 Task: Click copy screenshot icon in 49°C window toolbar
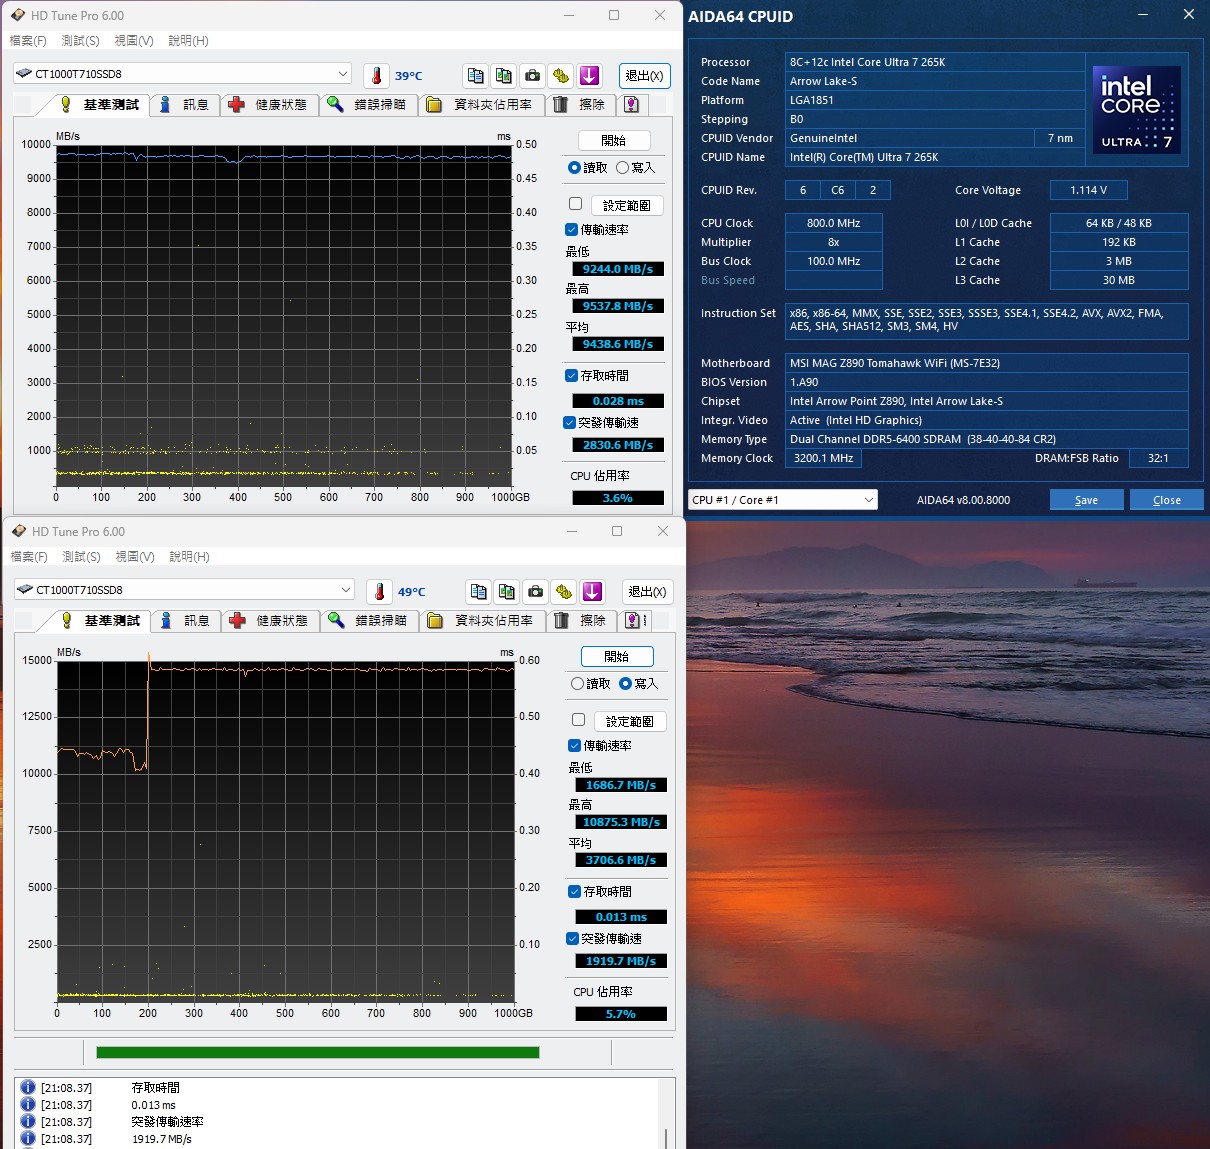(507, 592)
